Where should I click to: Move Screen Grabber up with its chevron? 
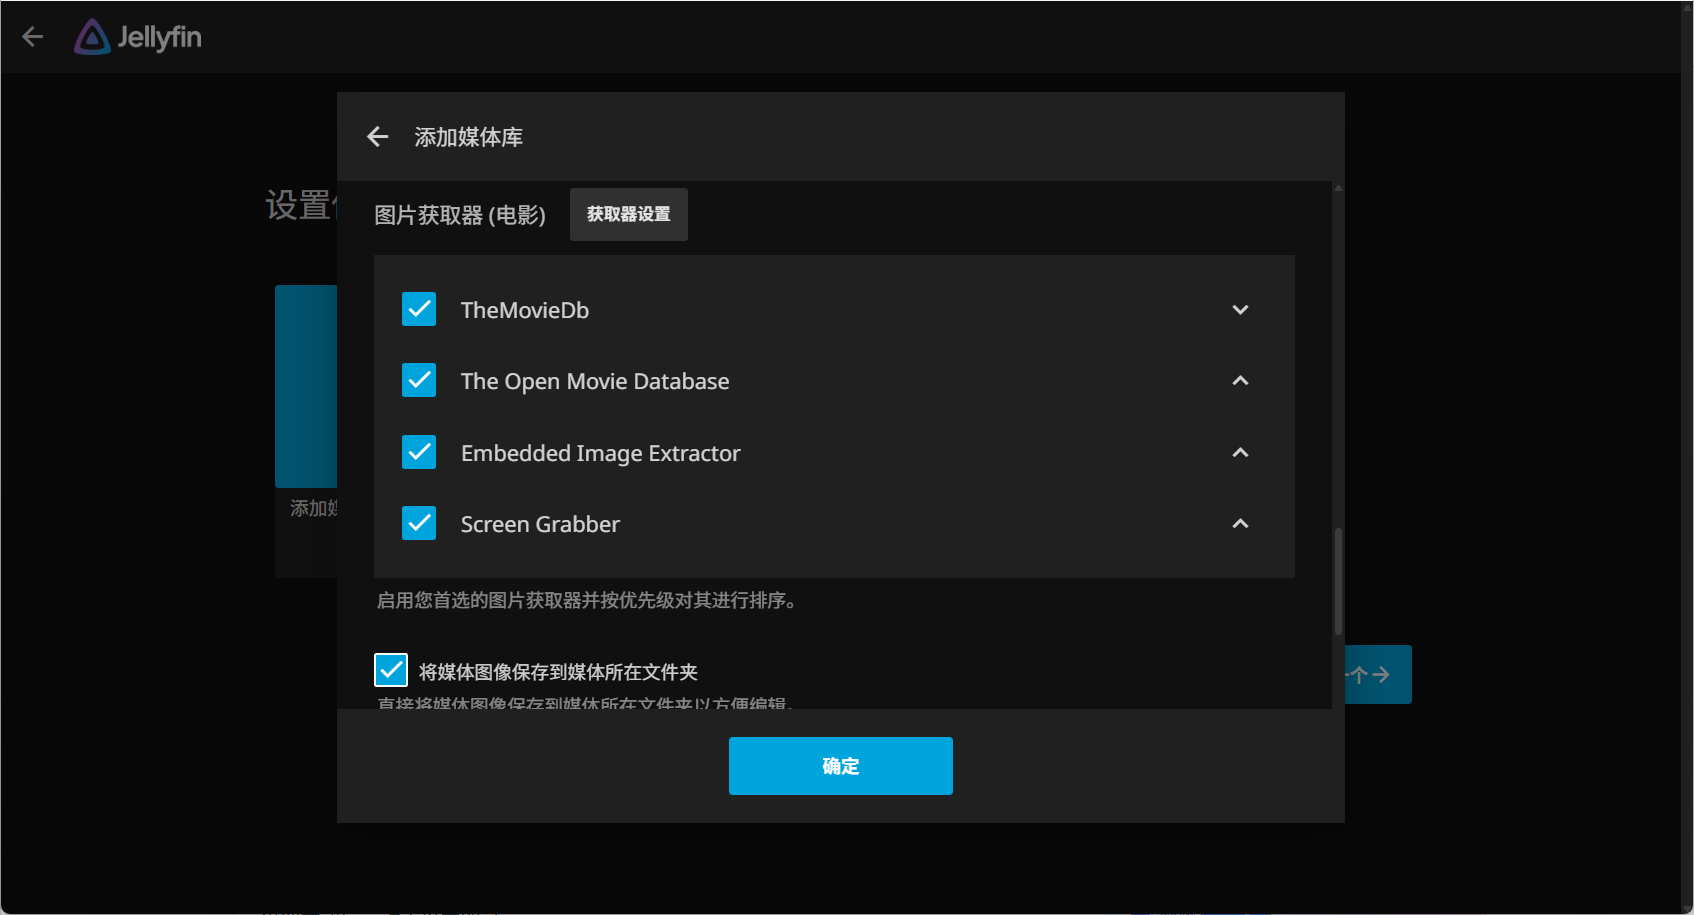[x=1240, y=524]
